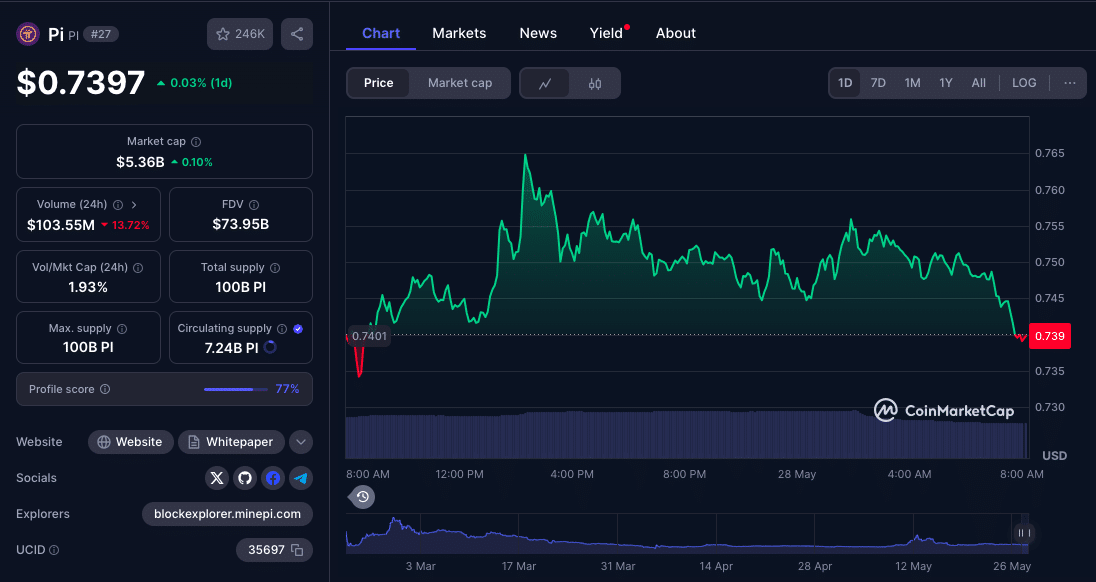This screenshot has height=582, width=1096.
Task: Open blockexplorer.minepi.com explorer link
Action: (x=227, y=514)
